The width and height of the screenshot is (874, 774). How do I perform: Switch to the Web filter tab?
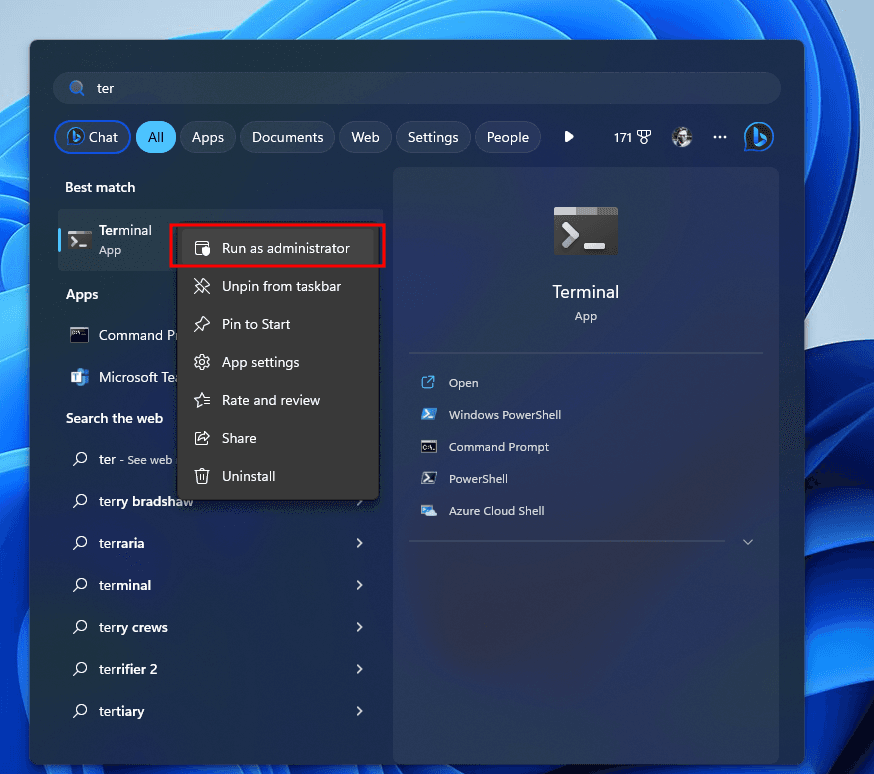pyautogui.click(x=365, y=137)
